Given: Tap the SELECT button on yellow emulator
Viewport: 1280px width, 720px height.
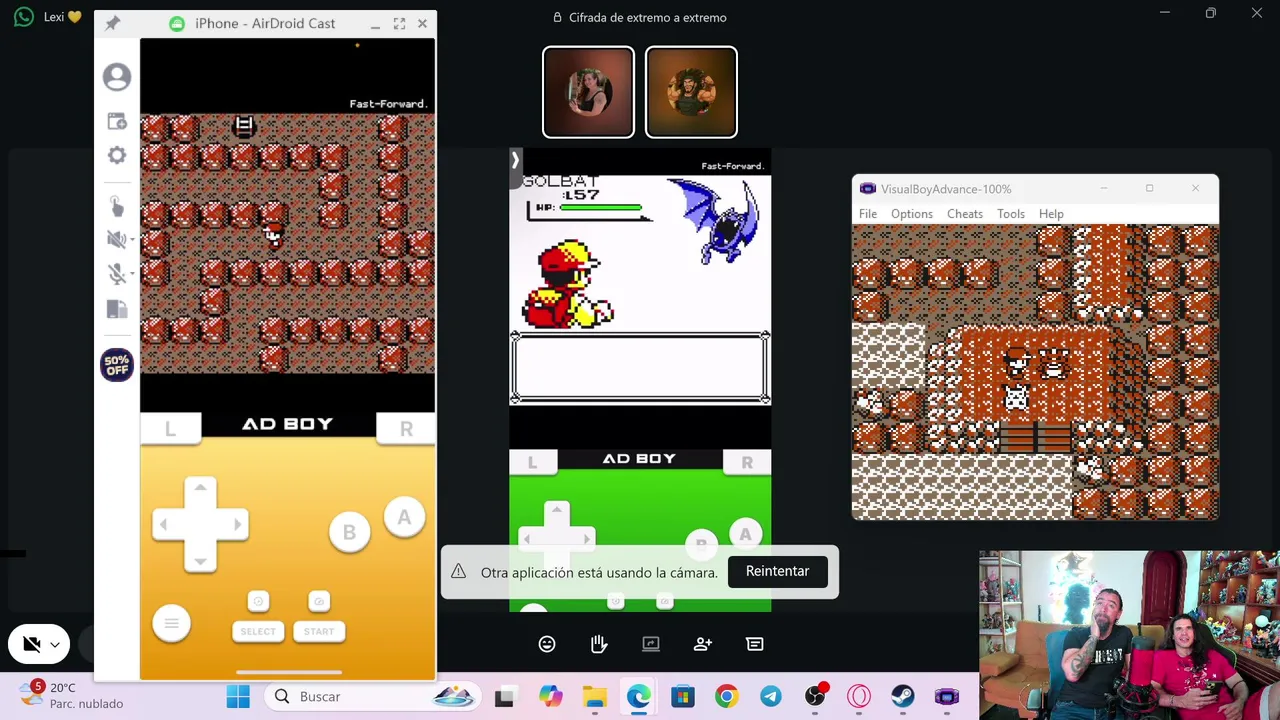Looking at the screenshot, I should click(x=258, y=631).
